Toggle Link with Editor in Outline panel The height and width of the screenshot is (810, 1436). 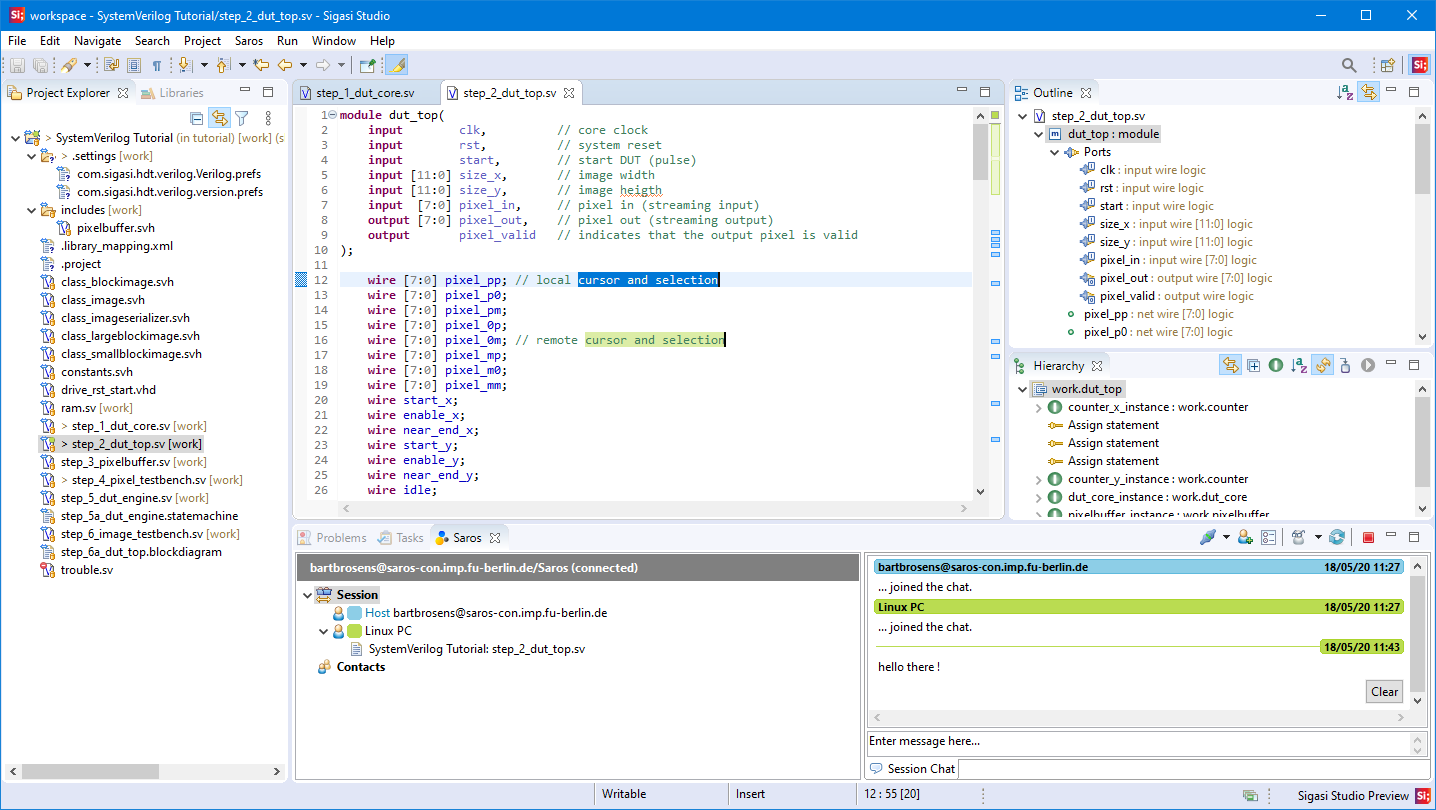tap(1368, 93)
